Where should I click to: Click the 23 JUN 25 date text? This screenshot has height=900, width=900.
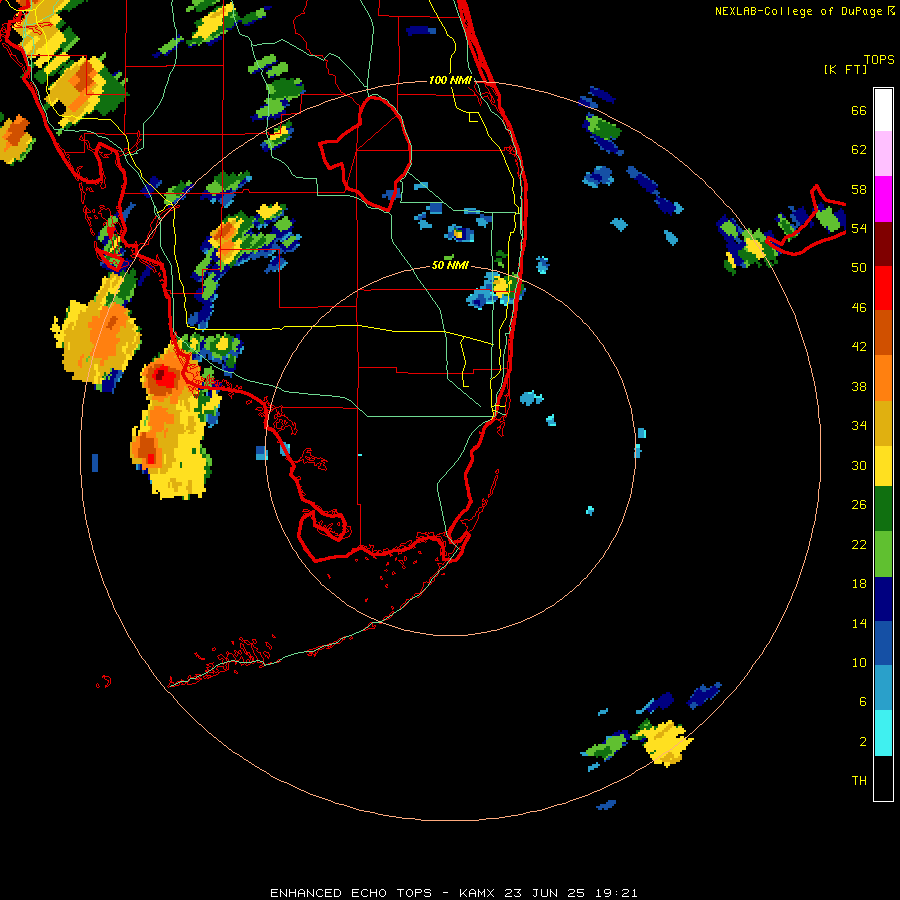tap(544, 893)
